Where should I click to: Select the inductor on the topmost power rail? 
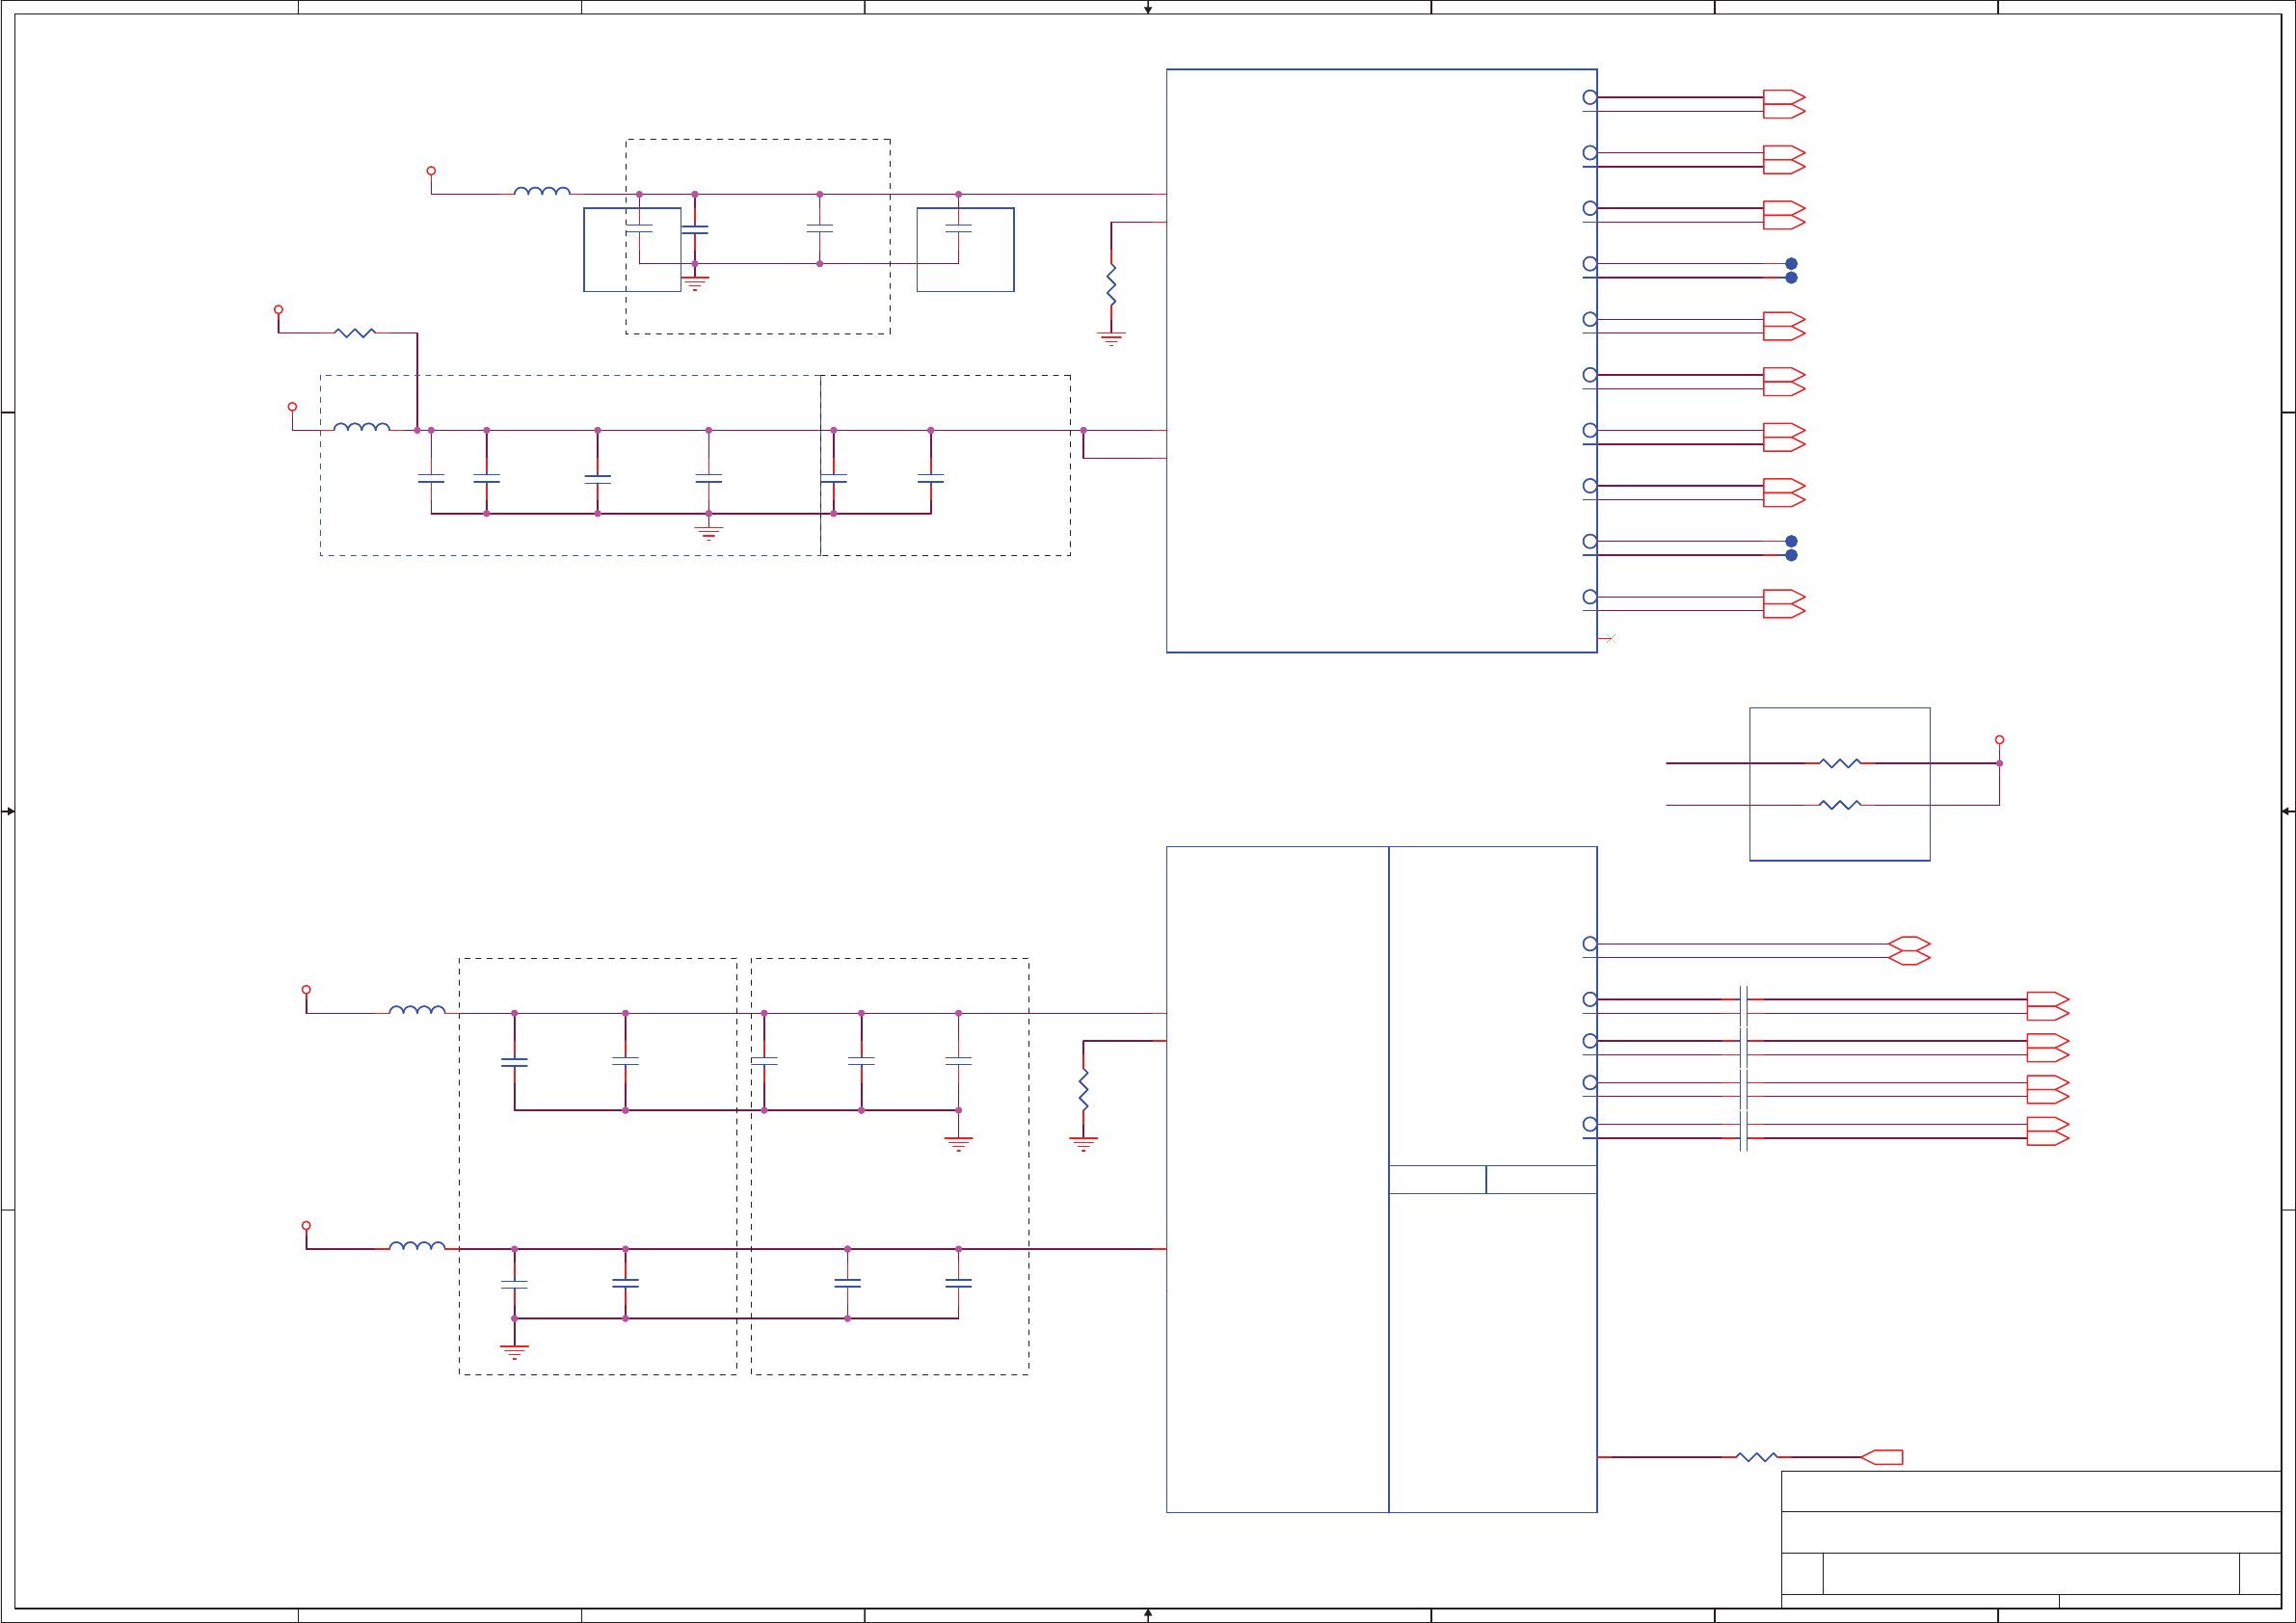(542, 191)
